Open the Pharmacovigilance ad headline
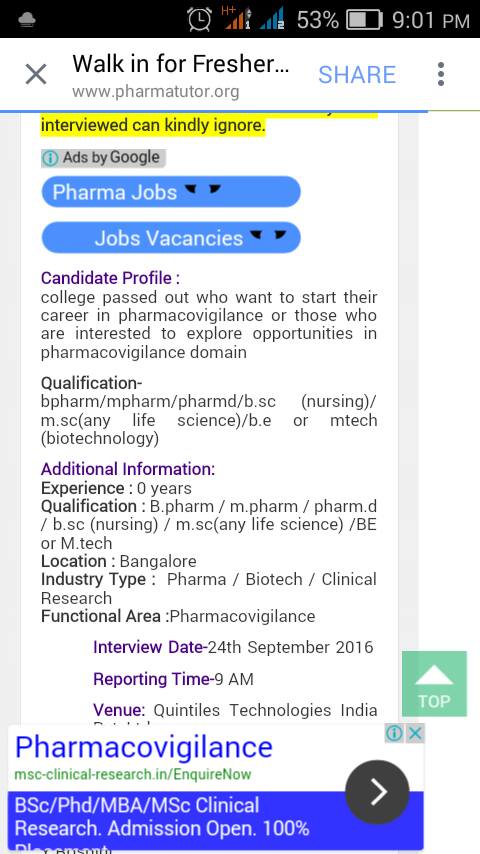 click(144, 747)
